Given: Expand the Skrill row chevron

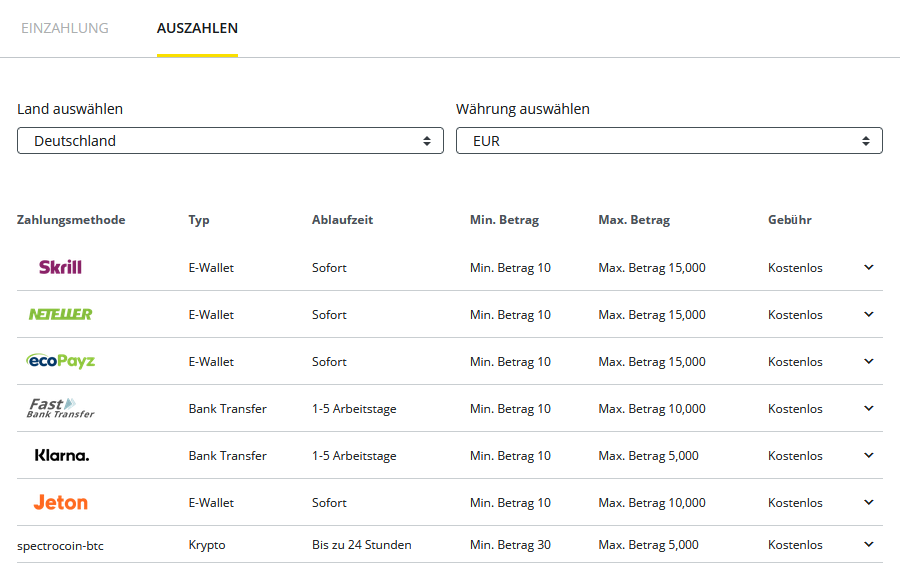Looking at the screenshot, I should (869, 267).
